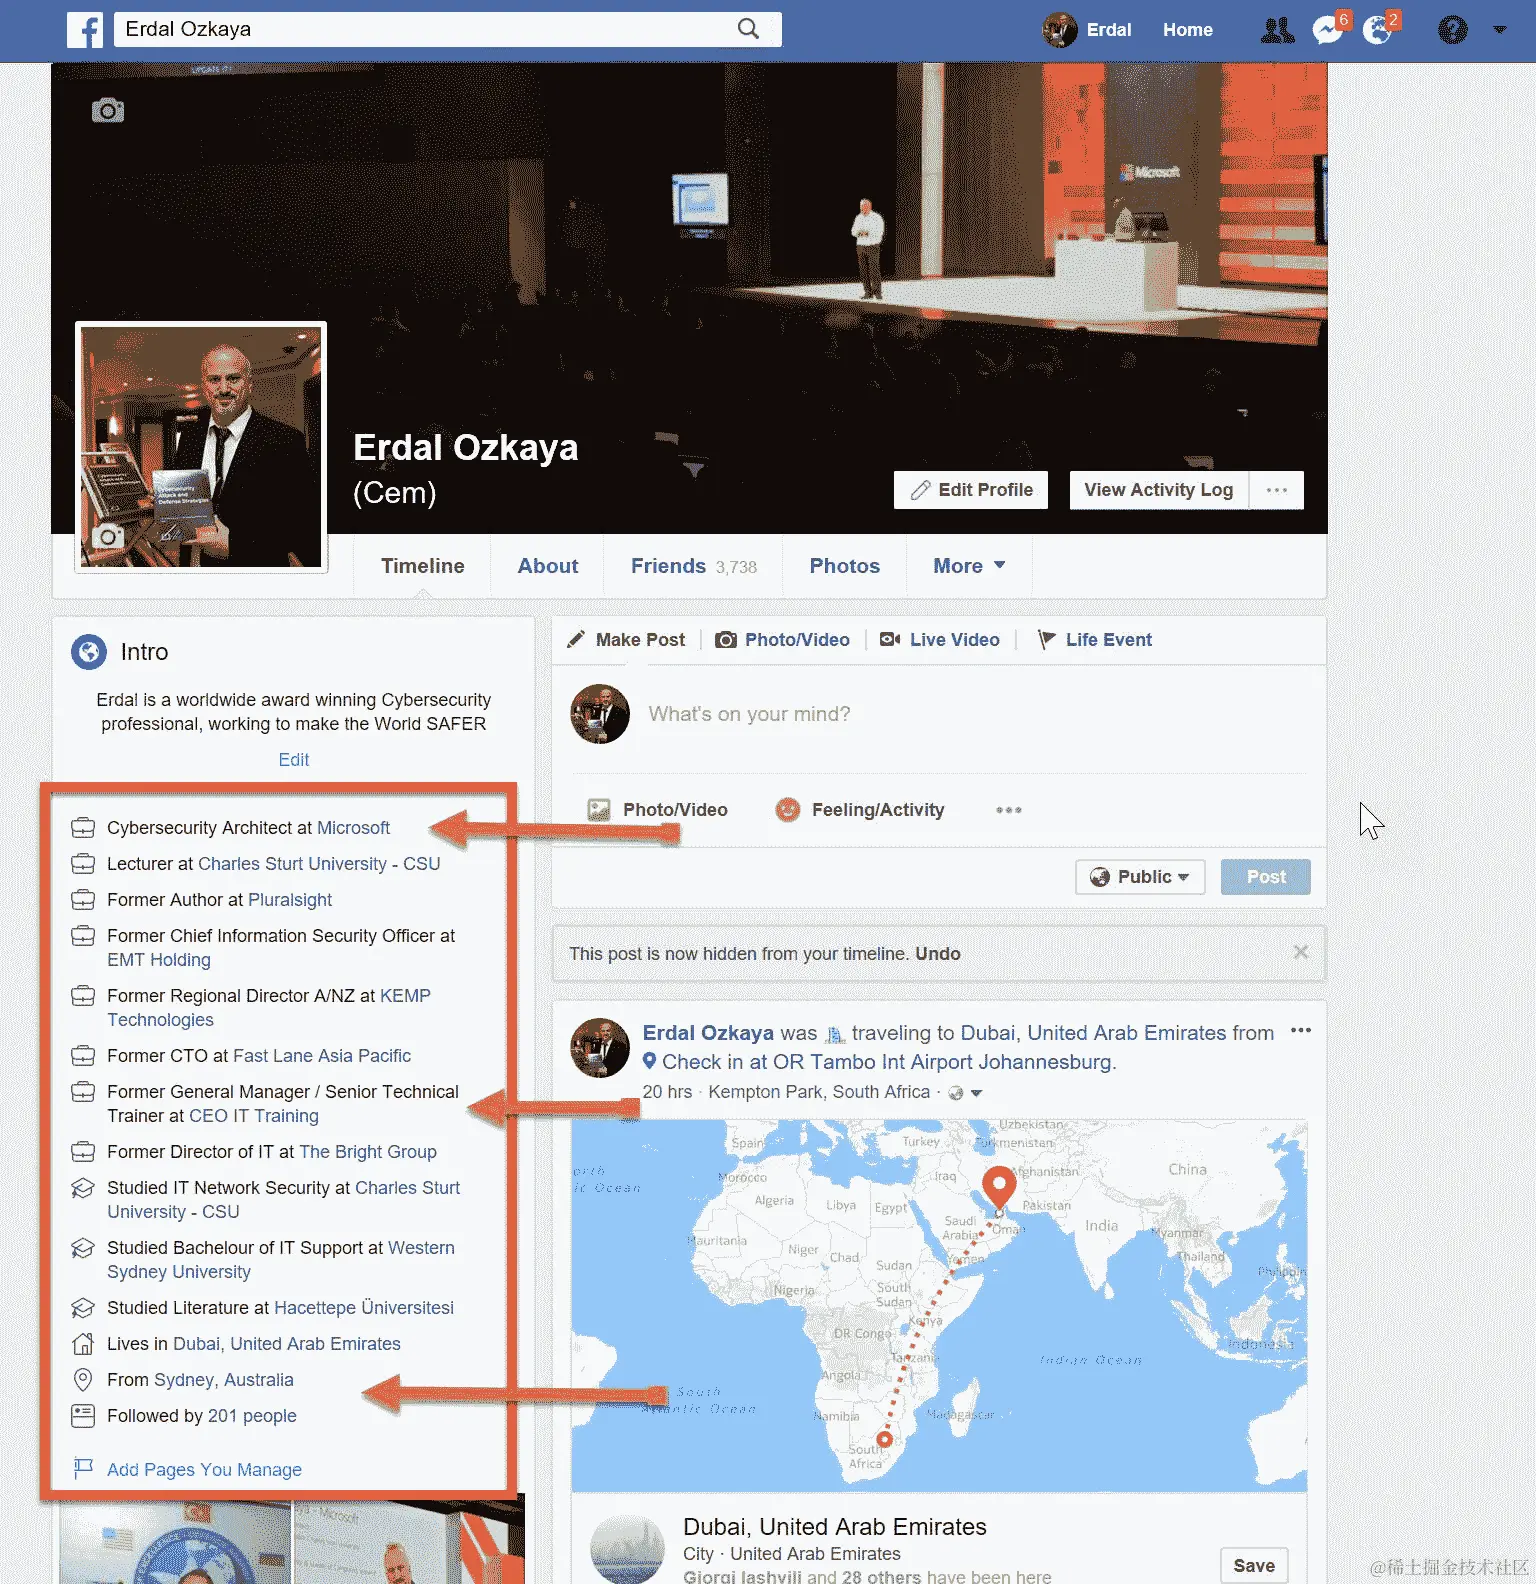1536x1584 pixels.
Task: Open the account menu arrow in top bar
Action: point(1499,30)
